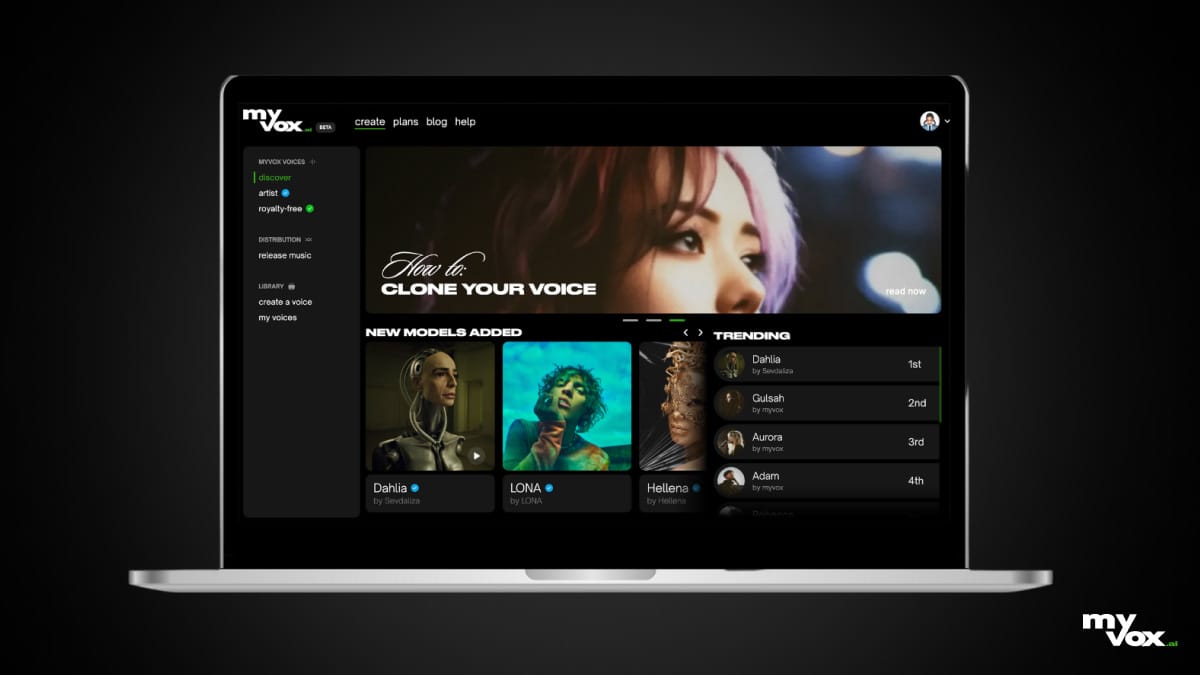
Task: Click Aurora's avatar in the trending list
Action: tap(733, 442)
